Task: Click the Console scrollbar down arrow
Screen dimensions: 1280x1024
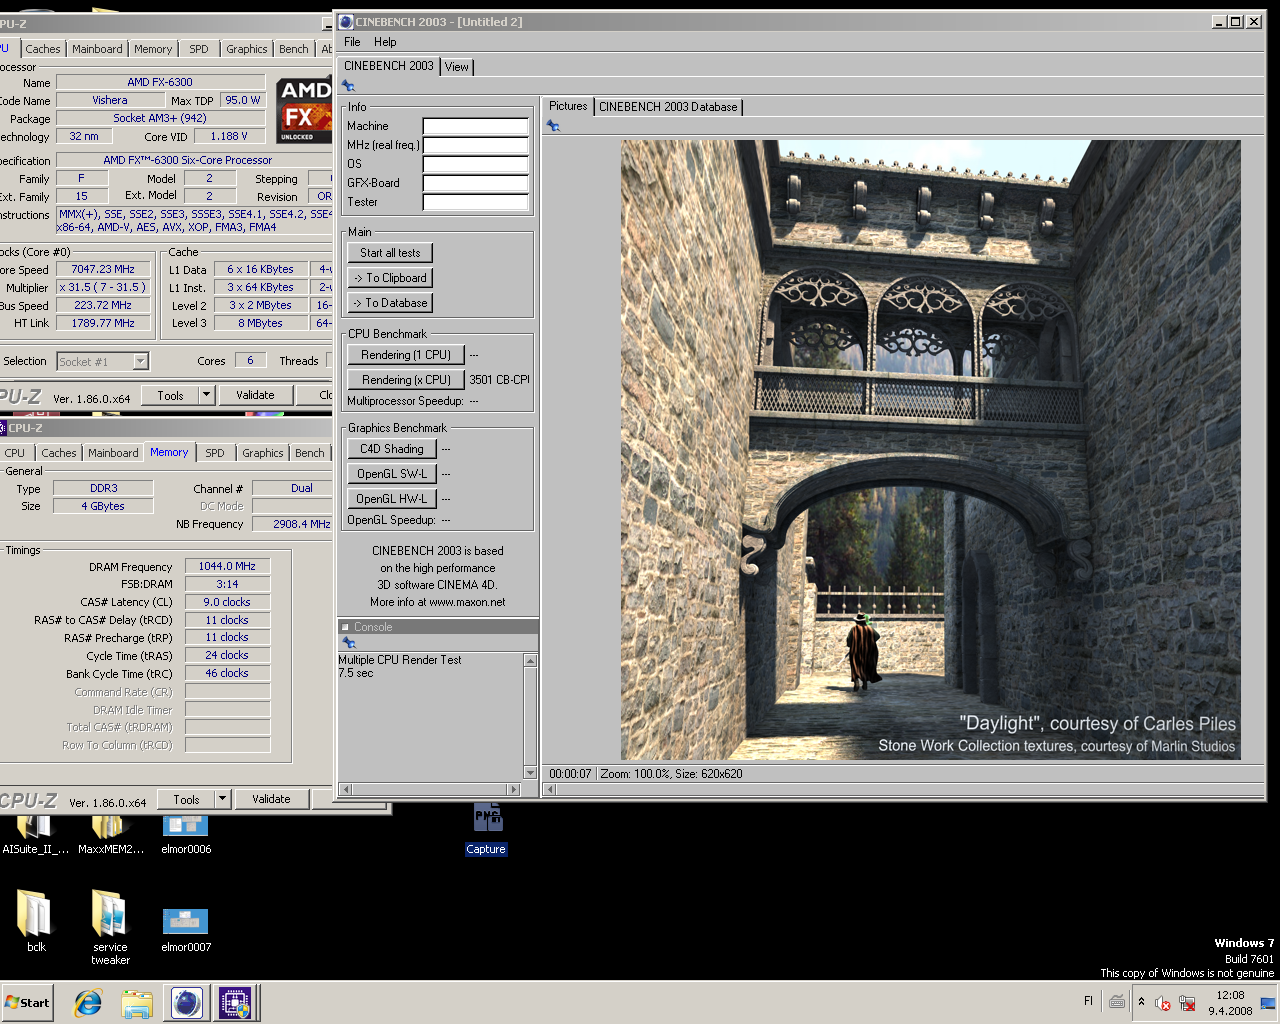Action: pos(530,773)
